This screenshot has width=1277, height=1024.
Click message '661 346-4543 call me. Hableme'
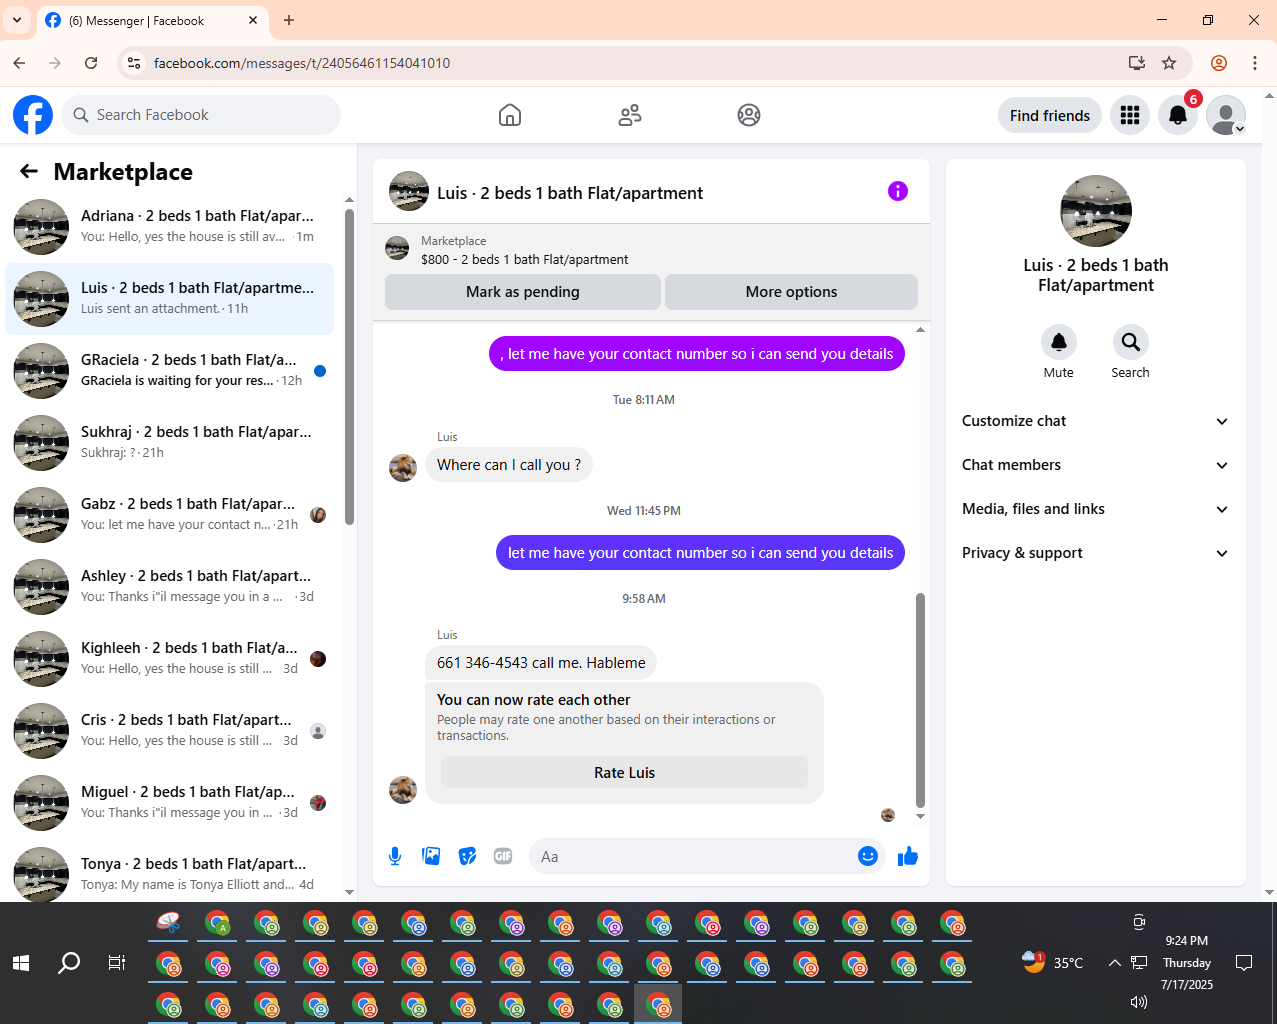[541, 663]
